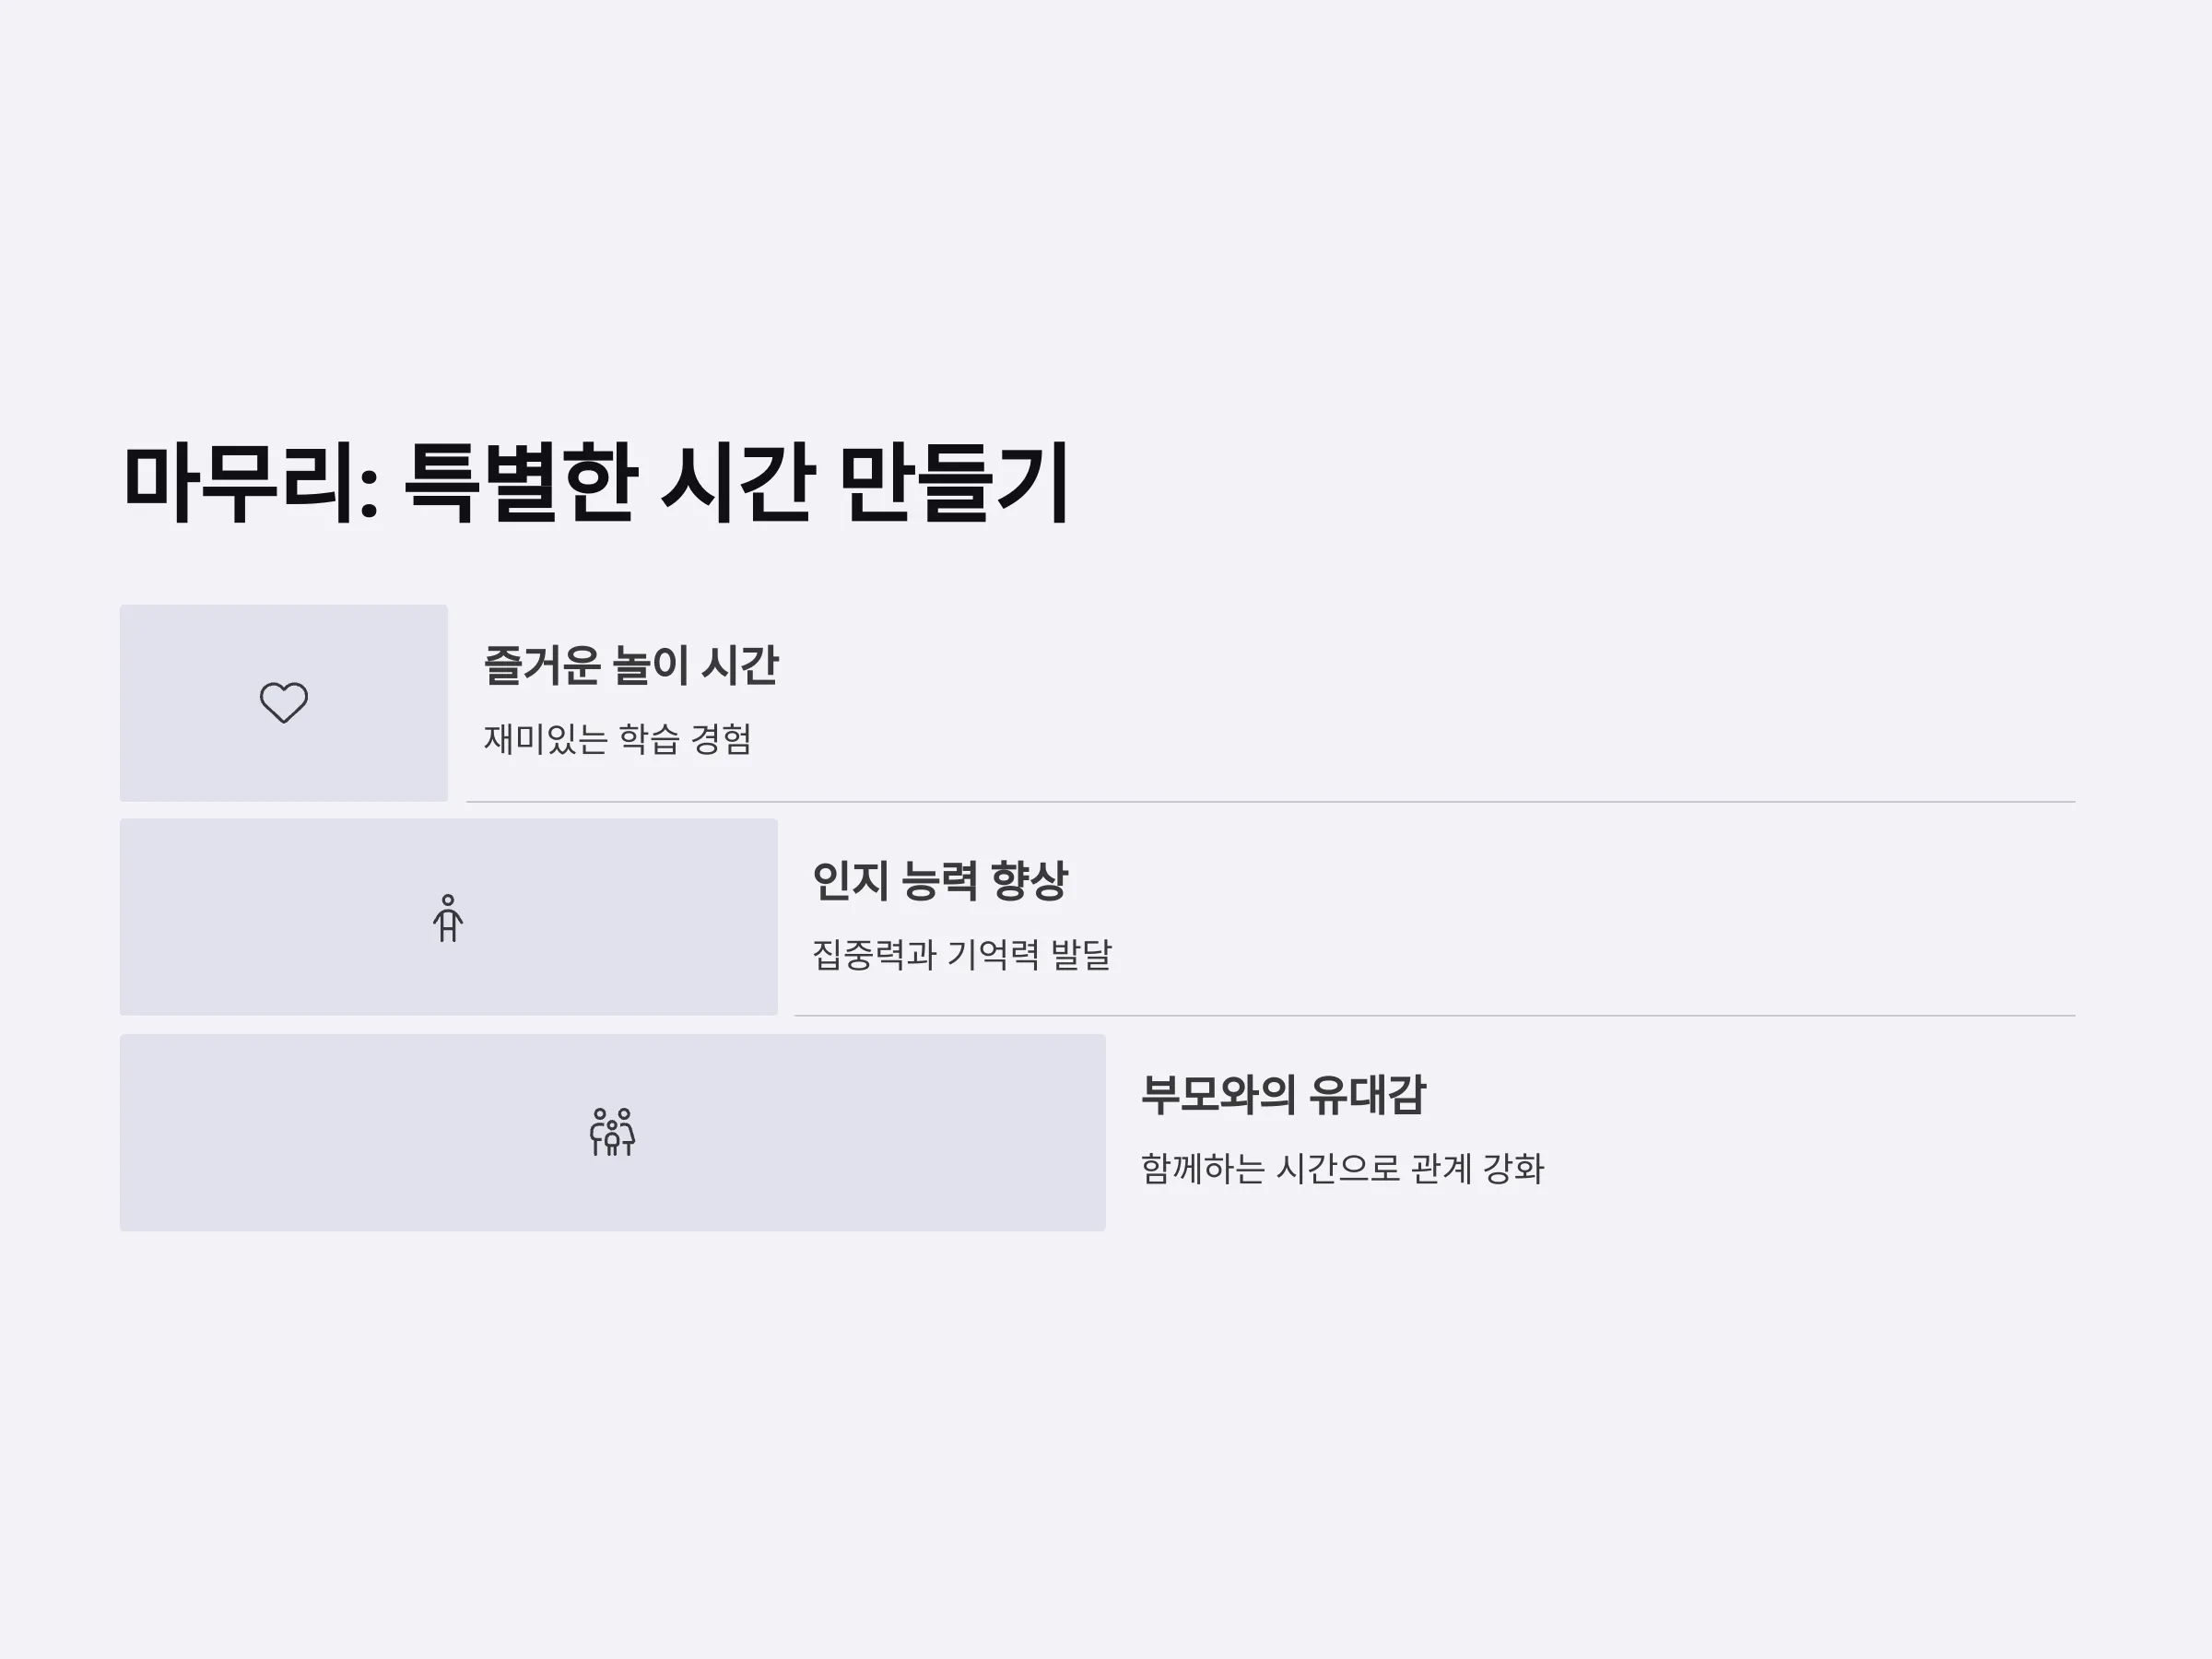The height and width of the screenshot is (1659, 2212).
Task: Click the word 만들기 in the slide title
Action: pyautogui.click(x=956, y=483)
